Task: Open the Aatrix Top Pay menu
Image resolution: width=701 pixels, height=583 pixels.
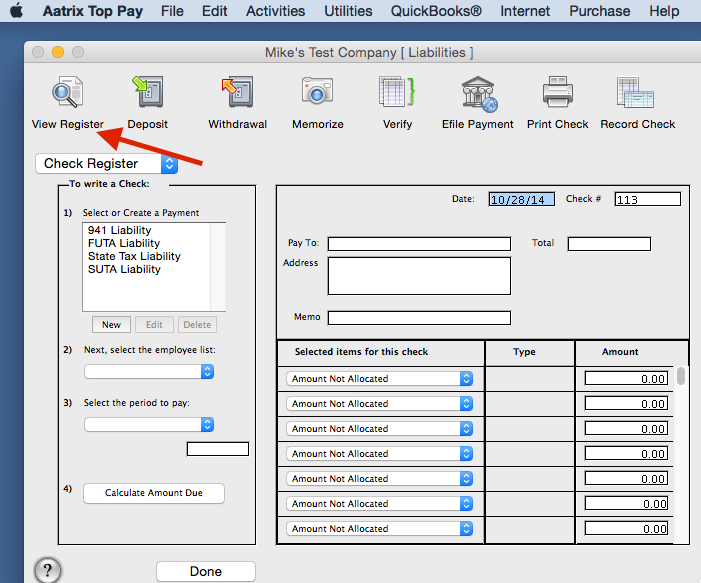Action: point(93,11)
